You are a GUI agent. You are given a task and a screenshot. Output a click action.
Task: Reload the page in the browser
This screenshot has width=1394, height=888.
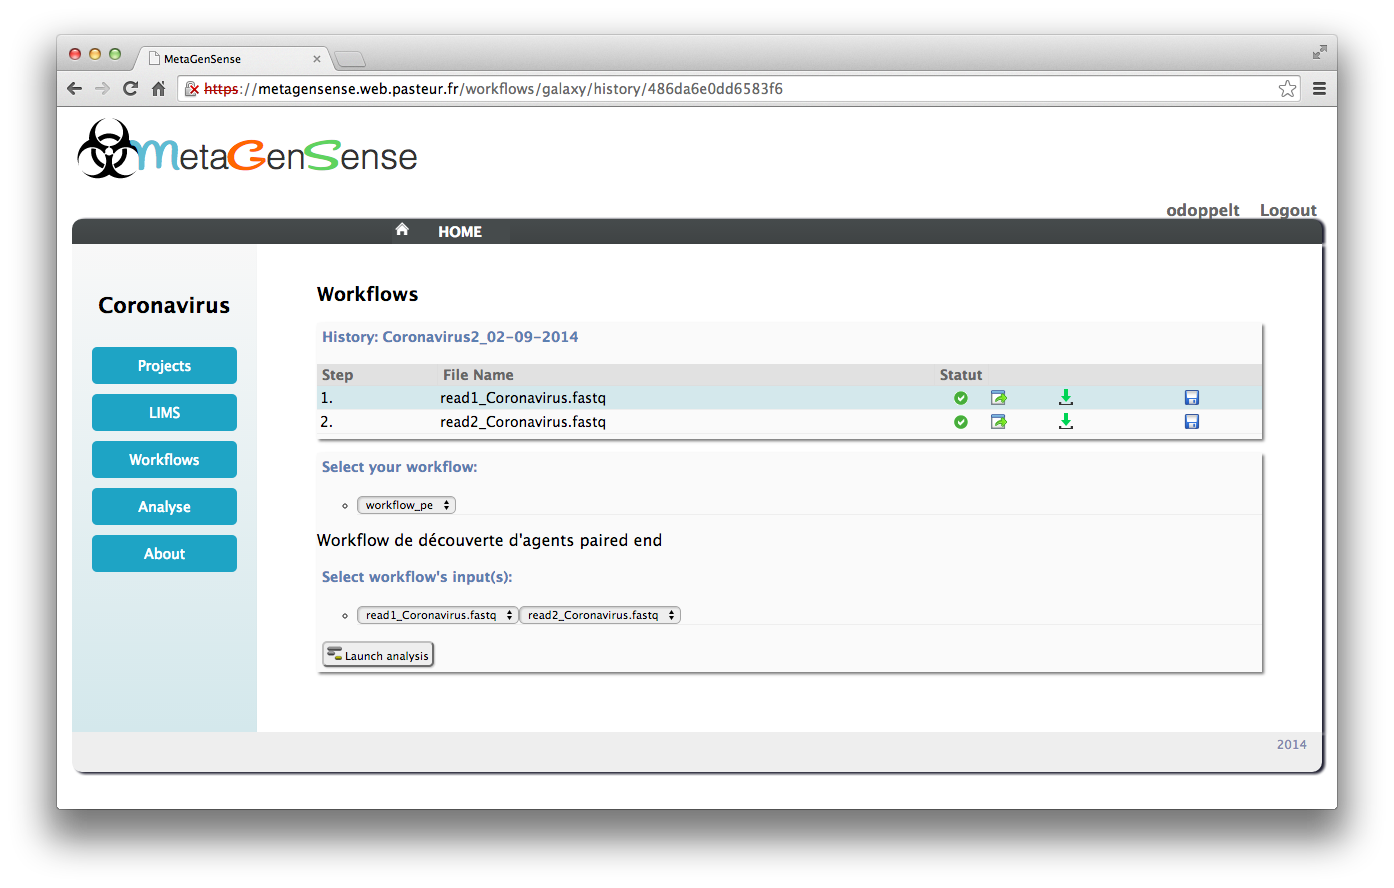[130, 88]
